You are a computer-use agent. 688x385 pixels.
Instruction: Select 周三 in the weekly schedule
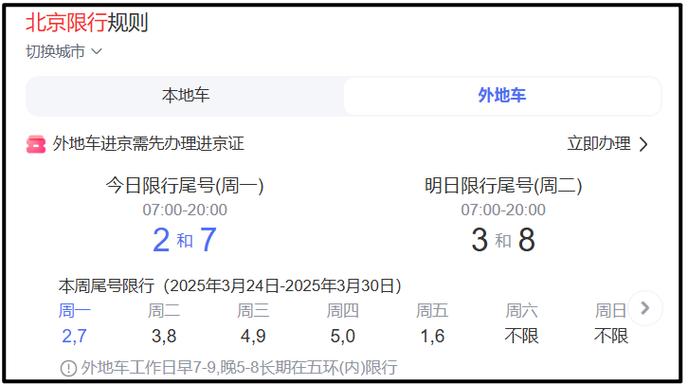(253, 311)
